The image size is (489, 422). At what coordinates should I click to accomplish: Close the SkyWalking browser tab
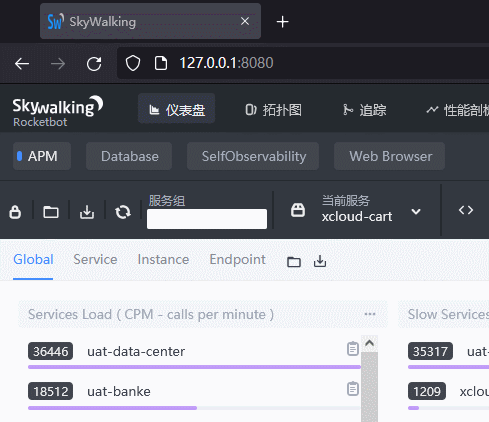[x=245, y=21]
